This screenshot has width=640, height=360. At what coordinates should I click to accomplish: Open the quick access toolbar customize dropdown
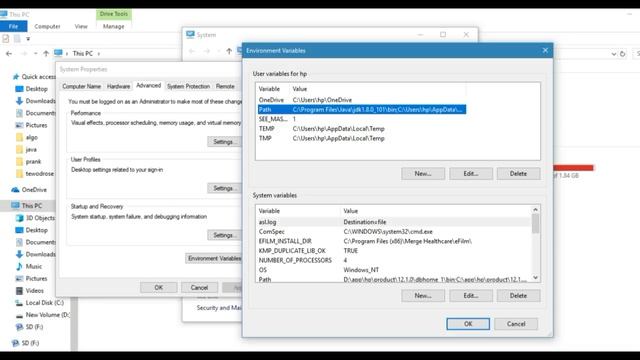coord(28,39)
